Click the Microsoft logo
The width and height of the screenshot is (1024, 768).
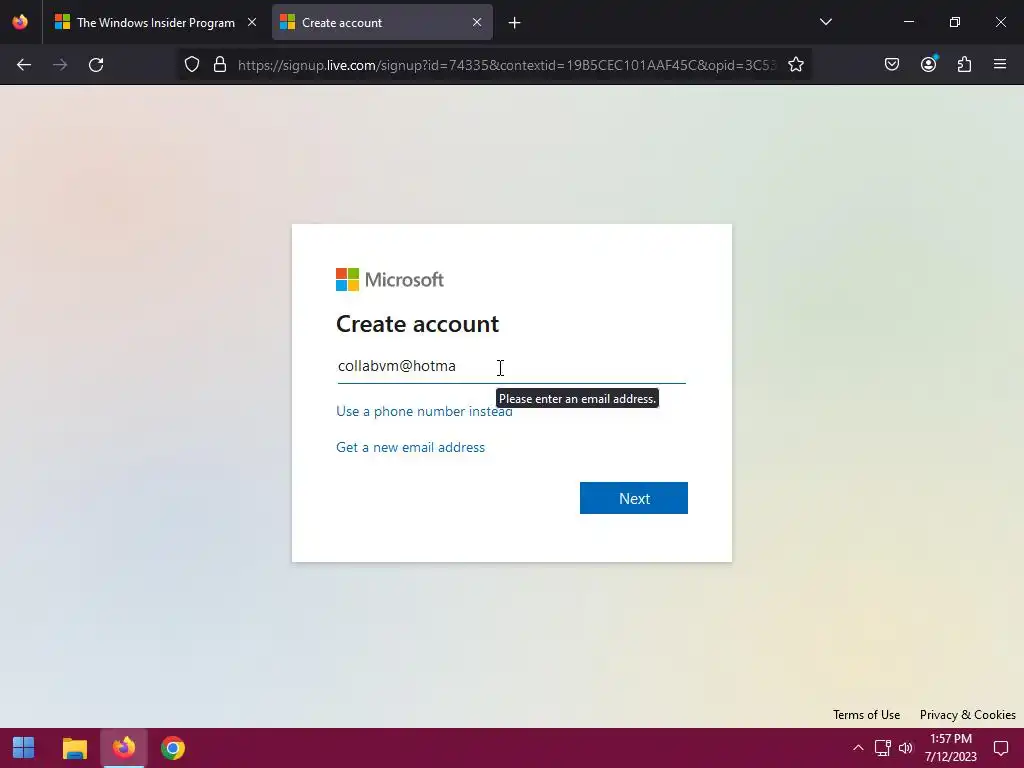[x=390, y=280]
